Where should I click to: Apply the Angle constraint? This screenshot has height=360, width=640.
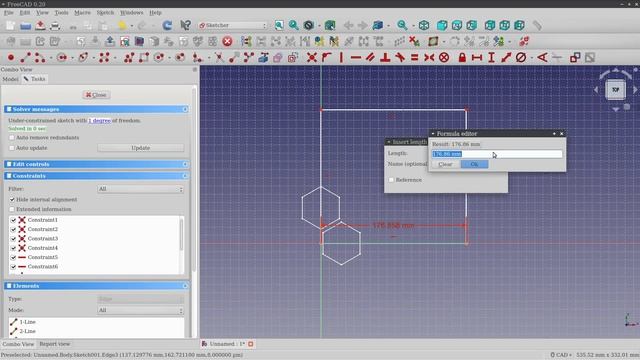tap(542, 58)
